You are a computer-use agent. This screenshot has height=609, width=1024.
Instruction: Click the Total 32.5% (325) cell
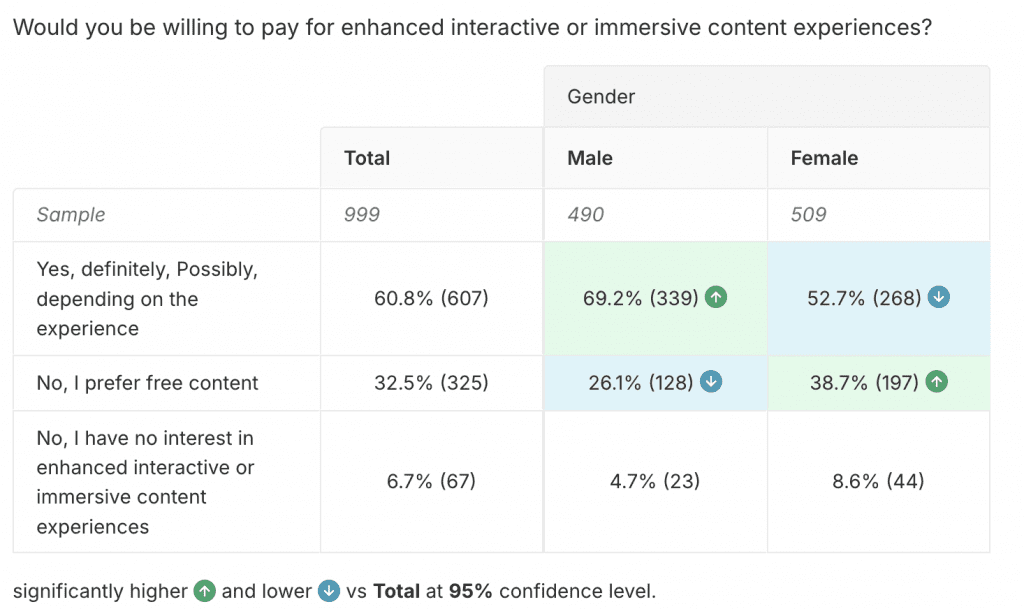pos(432,383)
